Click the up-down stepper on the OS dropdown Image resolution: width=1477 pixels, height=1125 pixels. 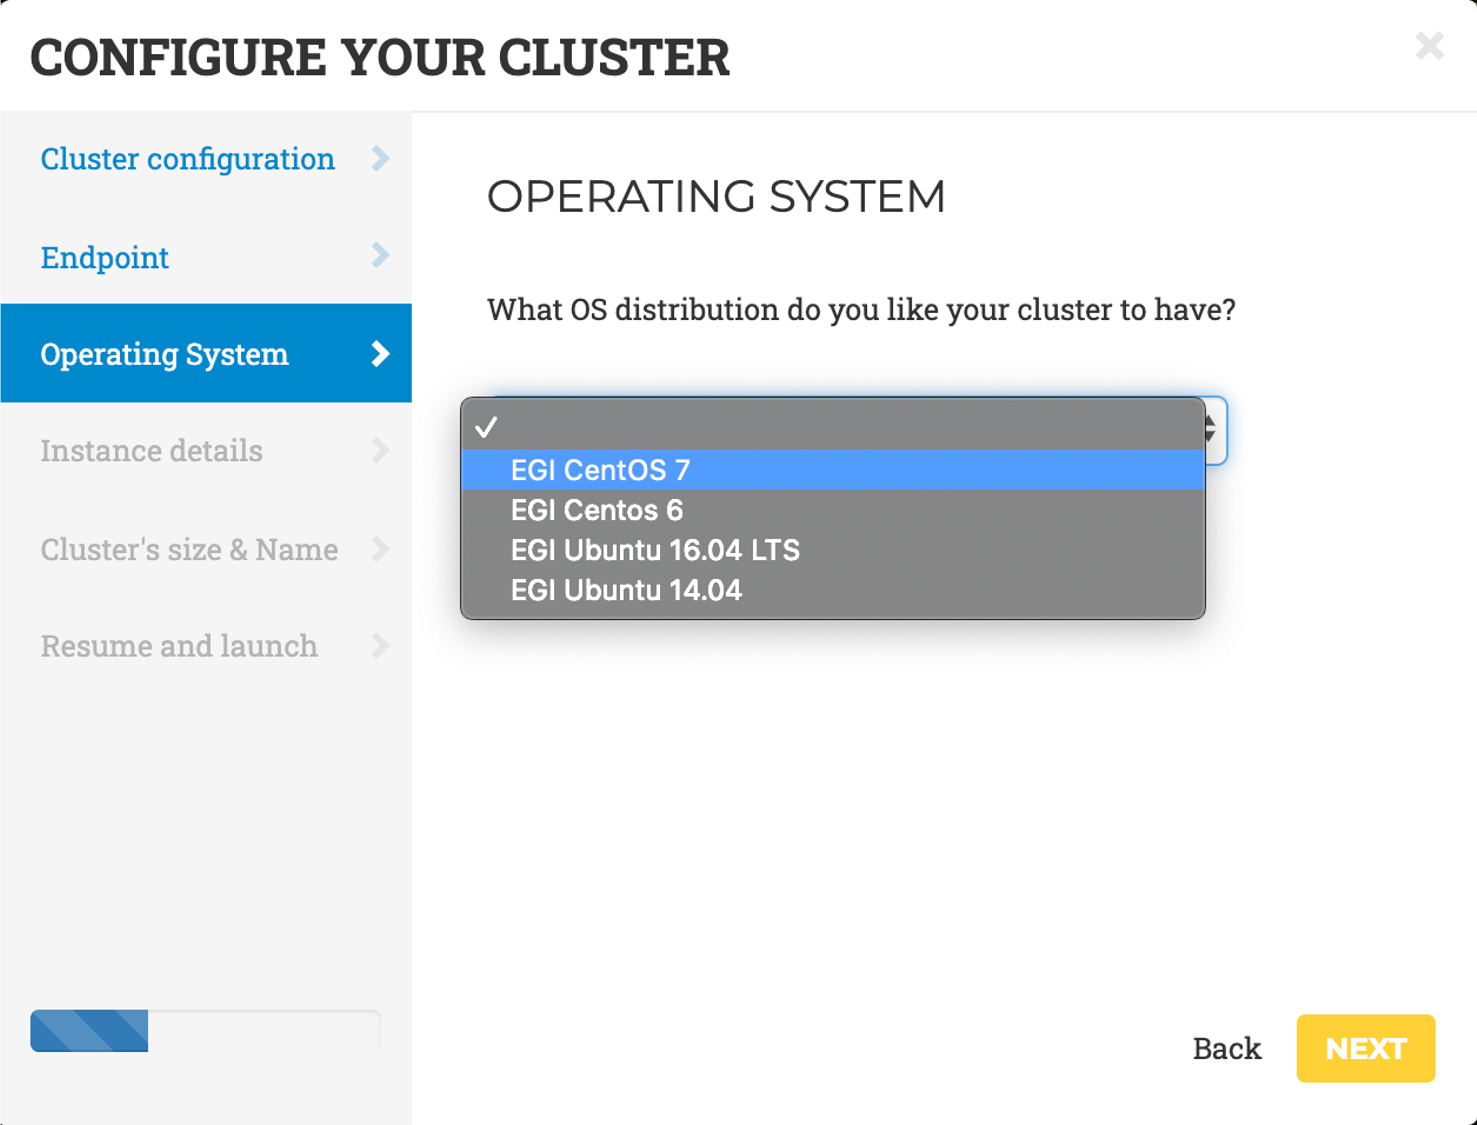(1208, 430)
